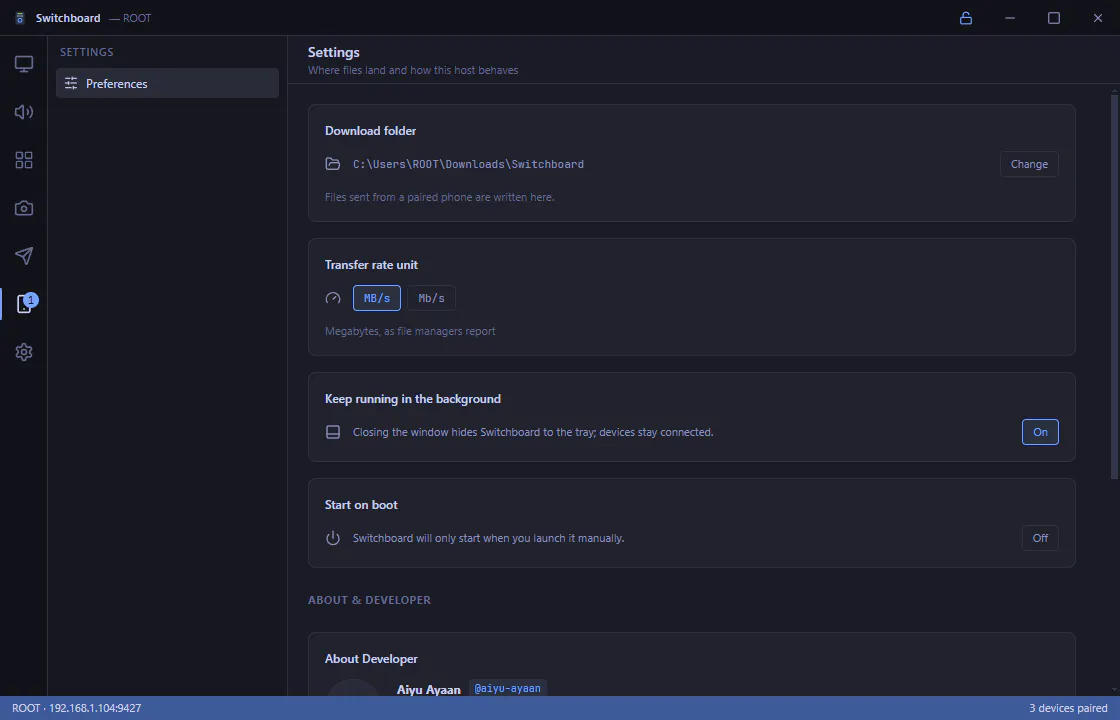Minimize the Switchboard window

pyautogui.click(x=1010, y=18)
